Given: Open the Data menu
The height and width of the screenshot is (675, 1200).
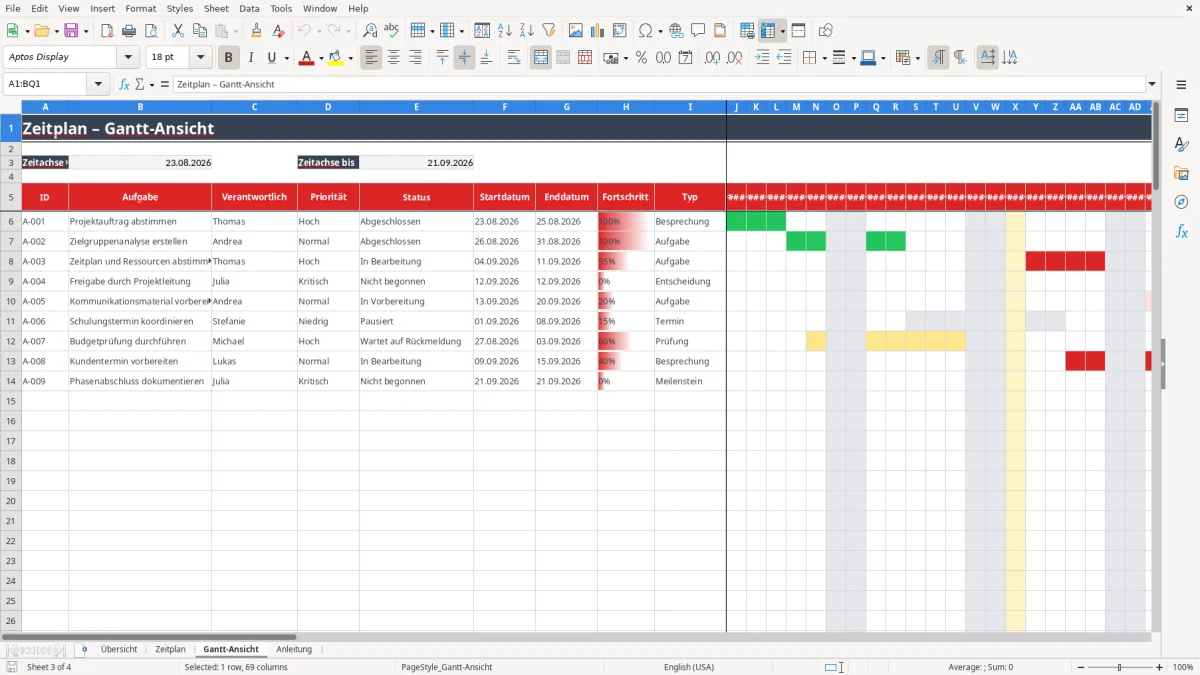Looking at the screenshot, I should 249,8.
